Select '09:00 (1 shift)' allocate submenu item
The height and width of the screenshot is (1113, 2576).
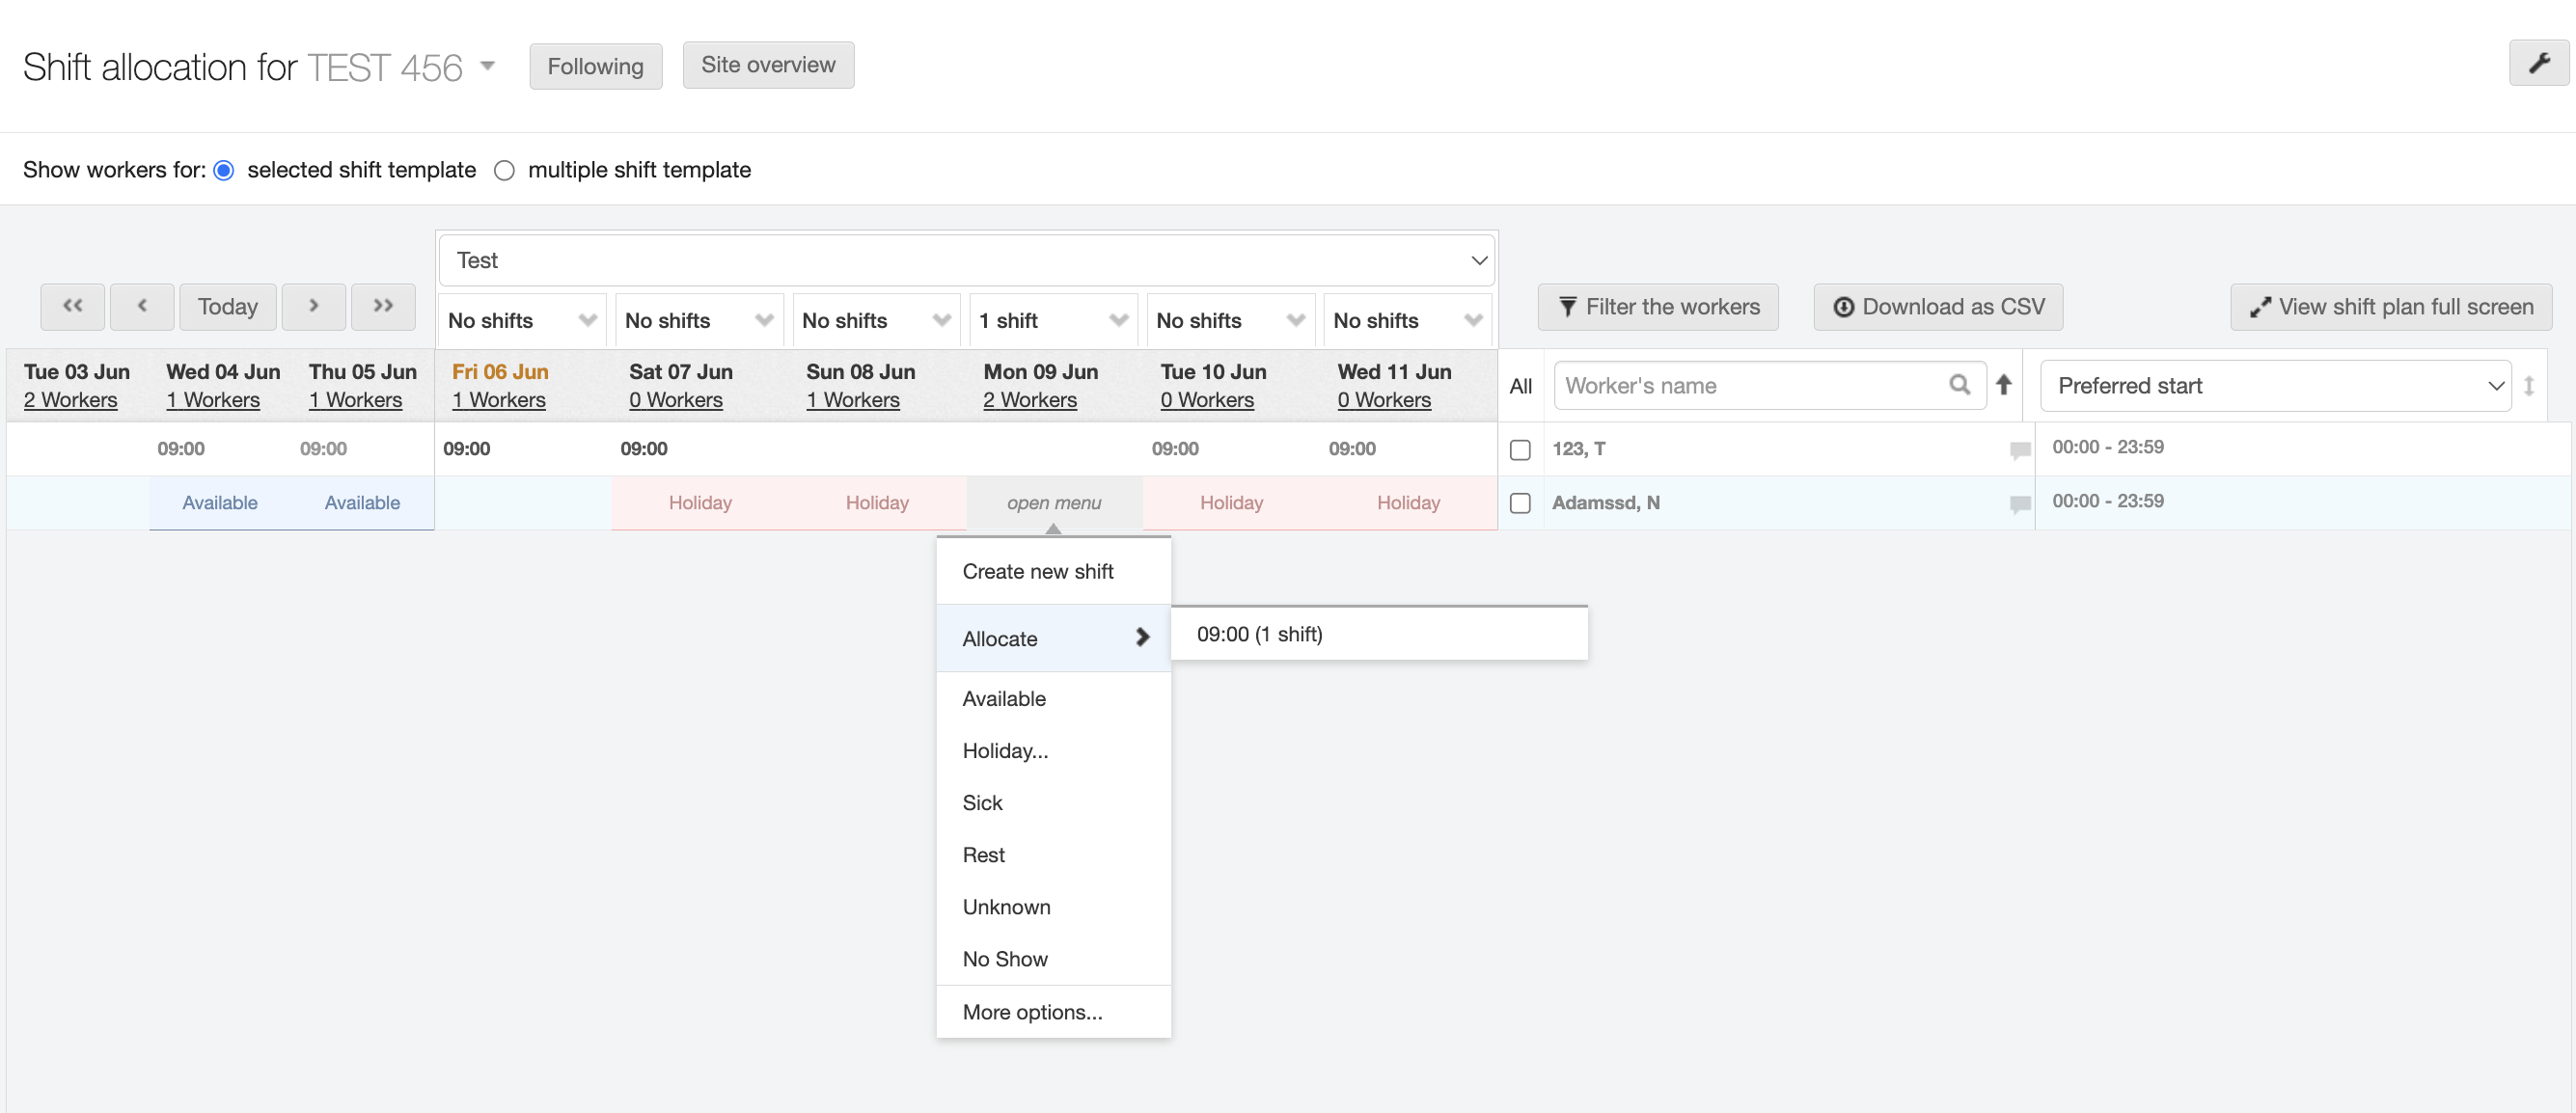click(x=1259, y=635)
